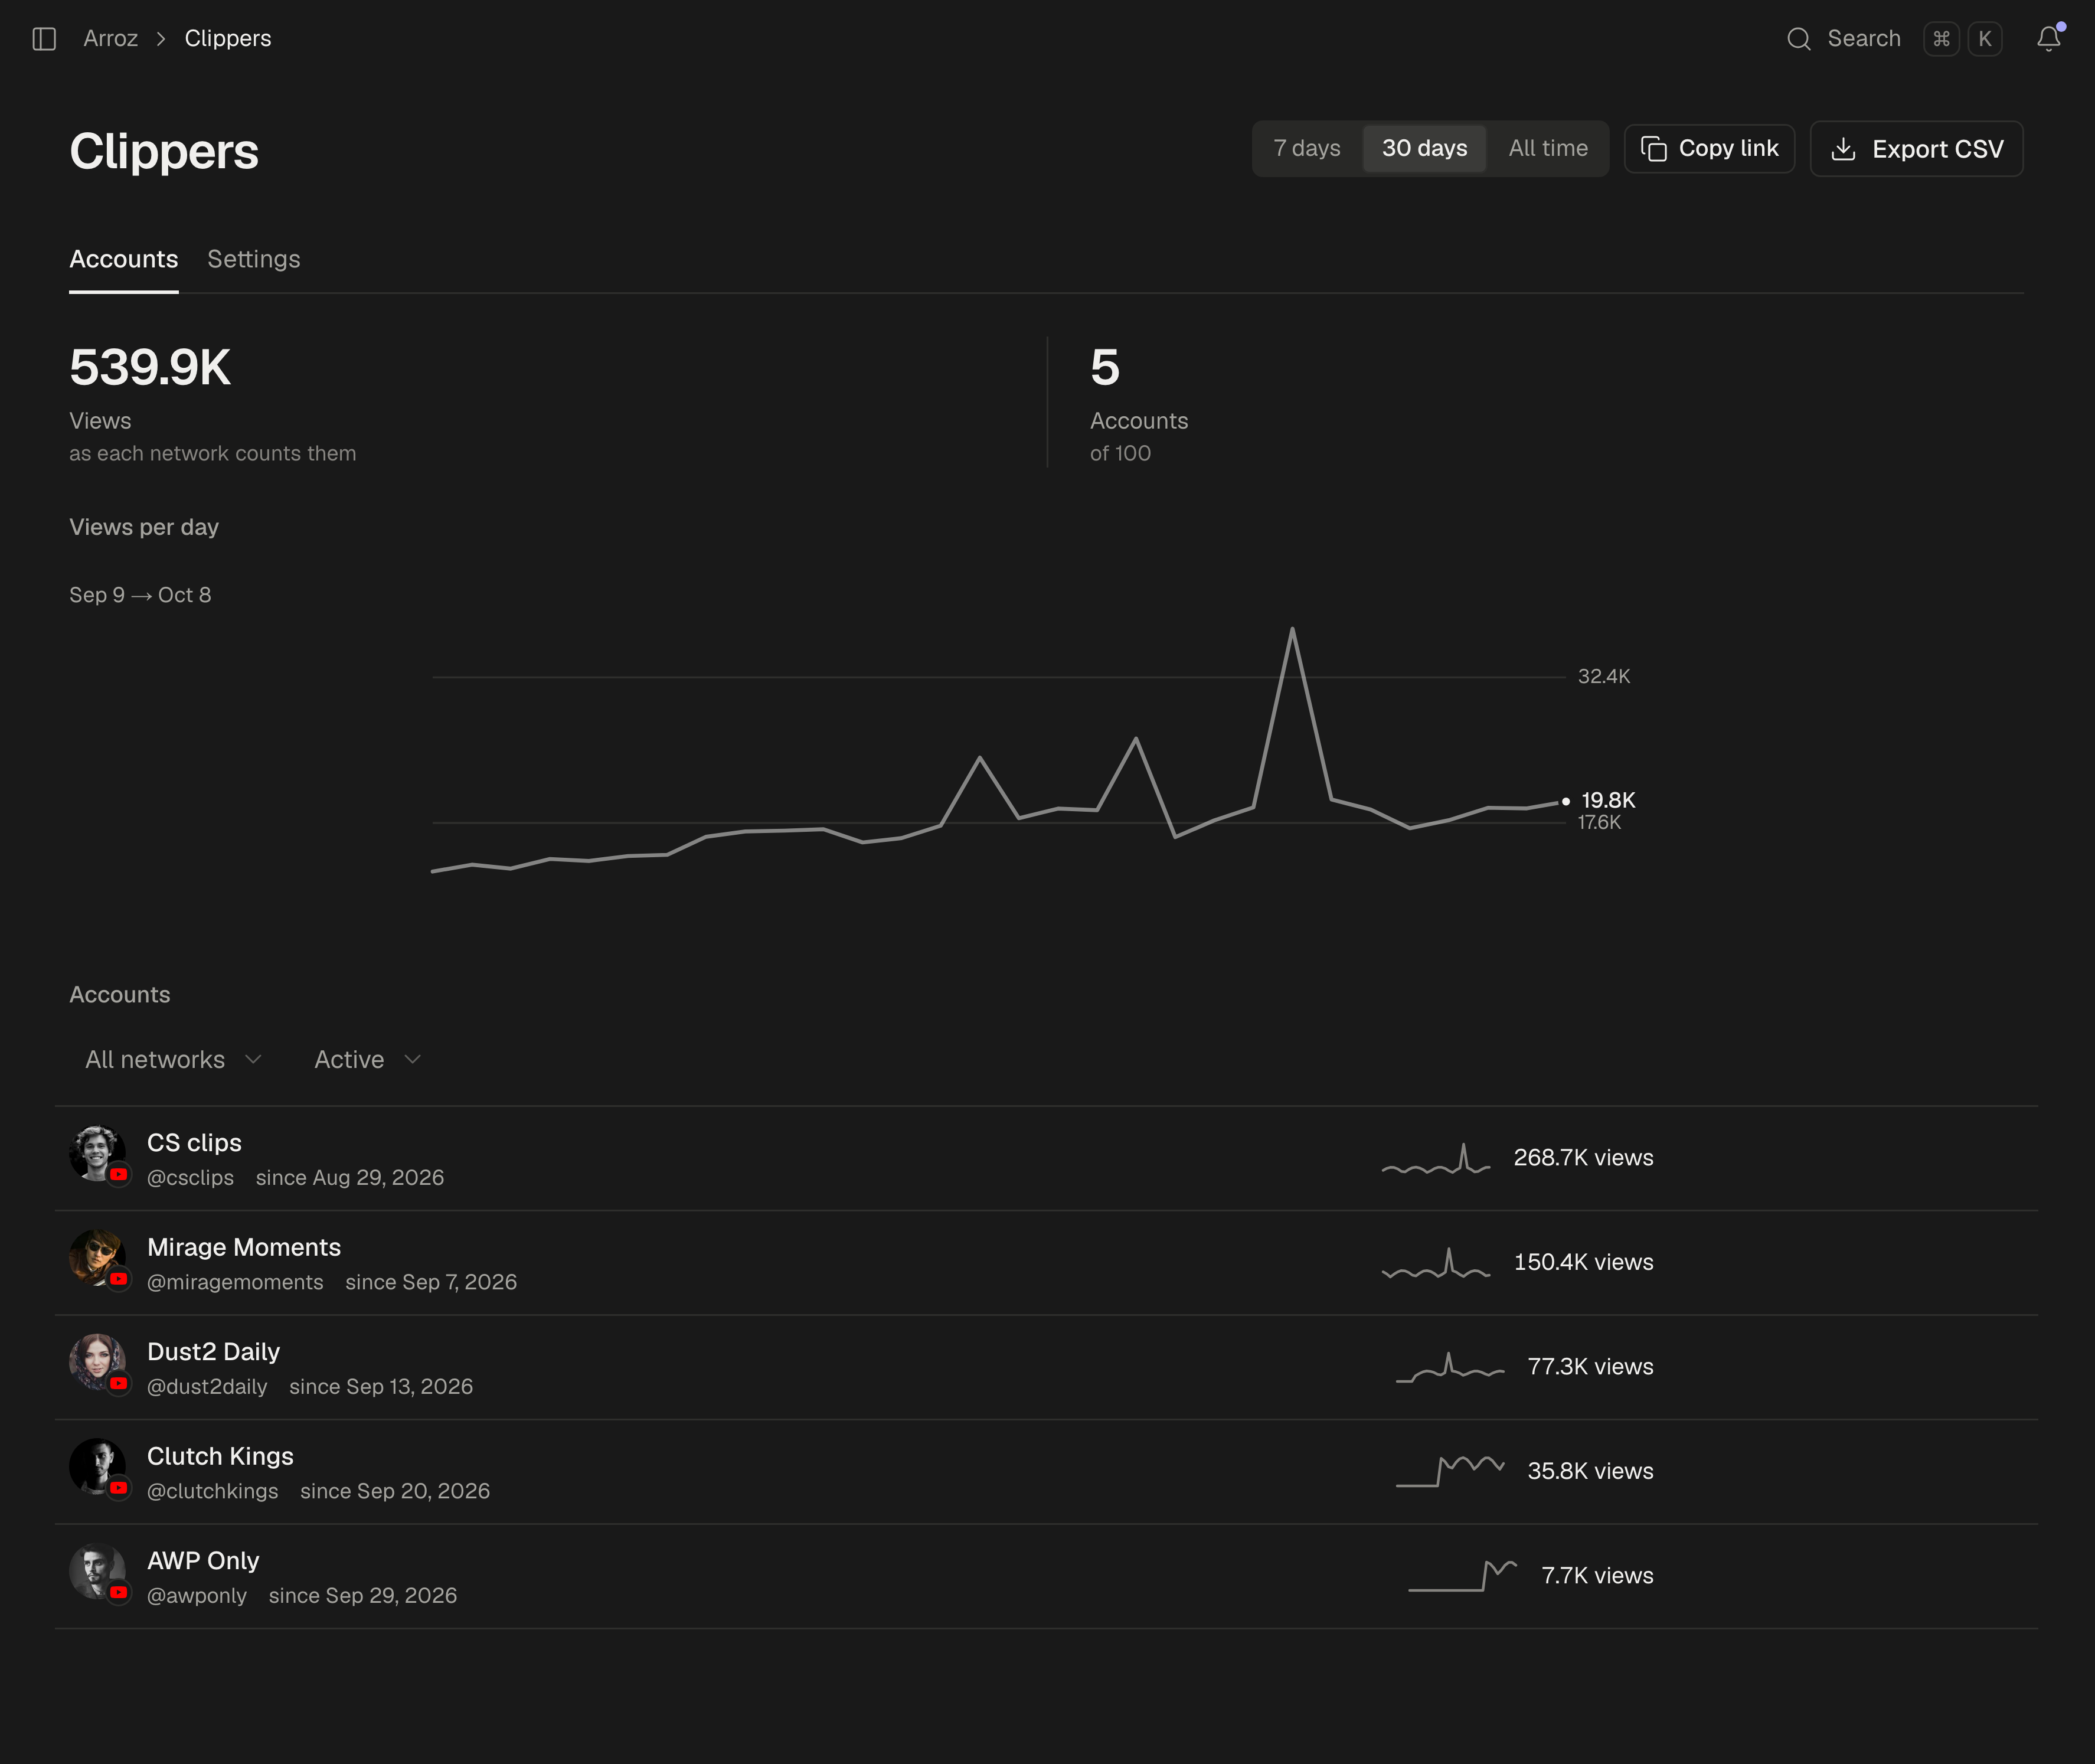Toggle the sidebar panel icon
The image size is (2095, 1764).
(x=44, y=39)
